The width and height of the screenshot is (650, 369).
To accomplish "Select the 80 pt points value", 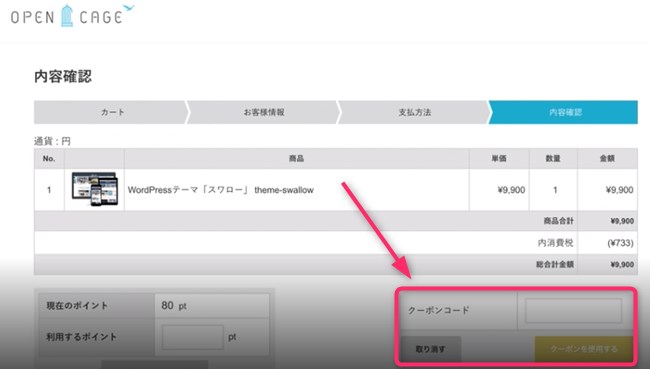I will [174, 306].
